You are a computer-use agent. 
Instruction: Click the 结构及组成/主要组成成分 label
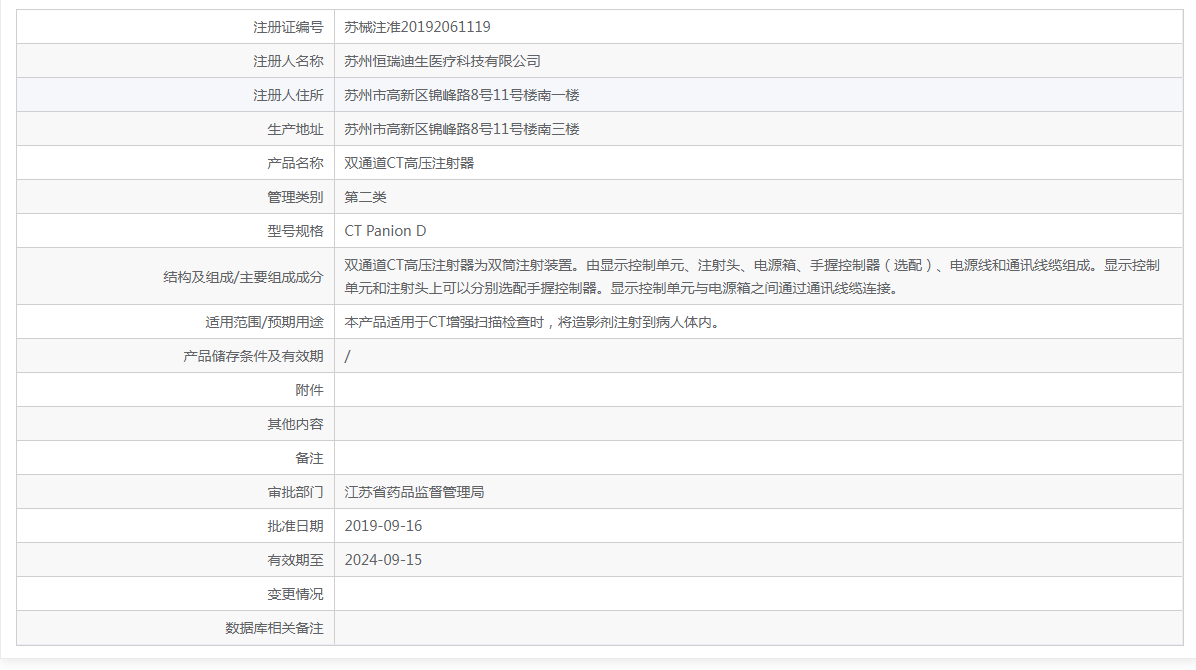(x=243, y=277)
